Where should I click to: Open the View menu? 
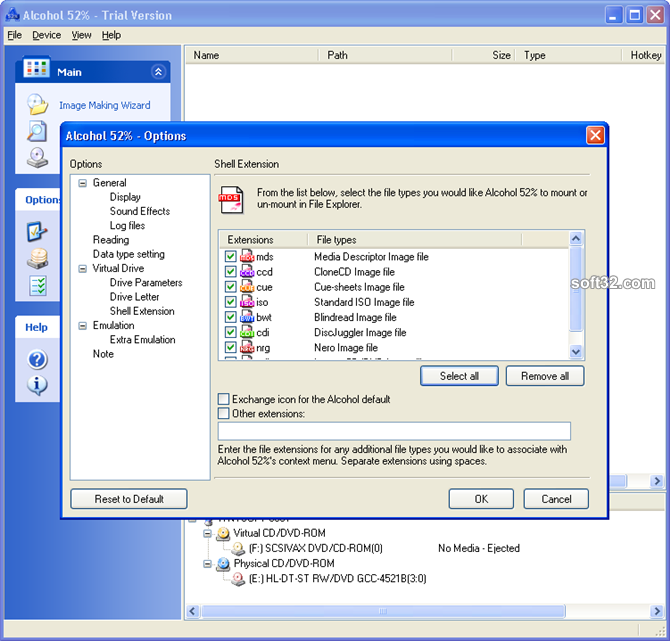pyautogui.click(x=81, y=35)
